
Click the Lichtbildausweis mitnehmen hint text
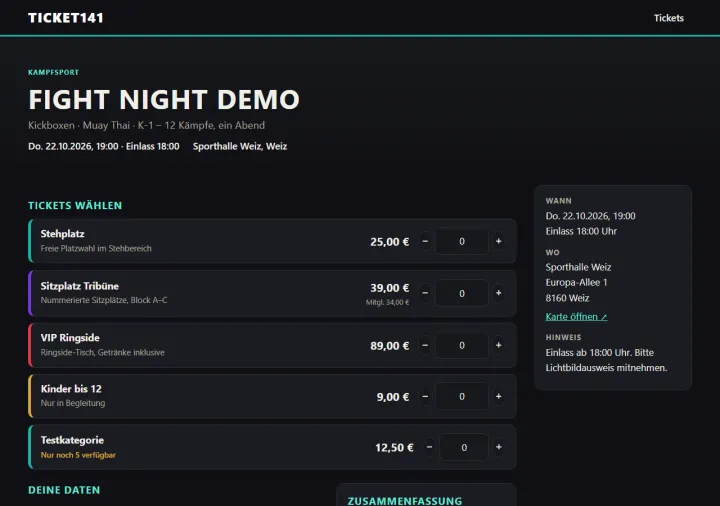point(606,368)
